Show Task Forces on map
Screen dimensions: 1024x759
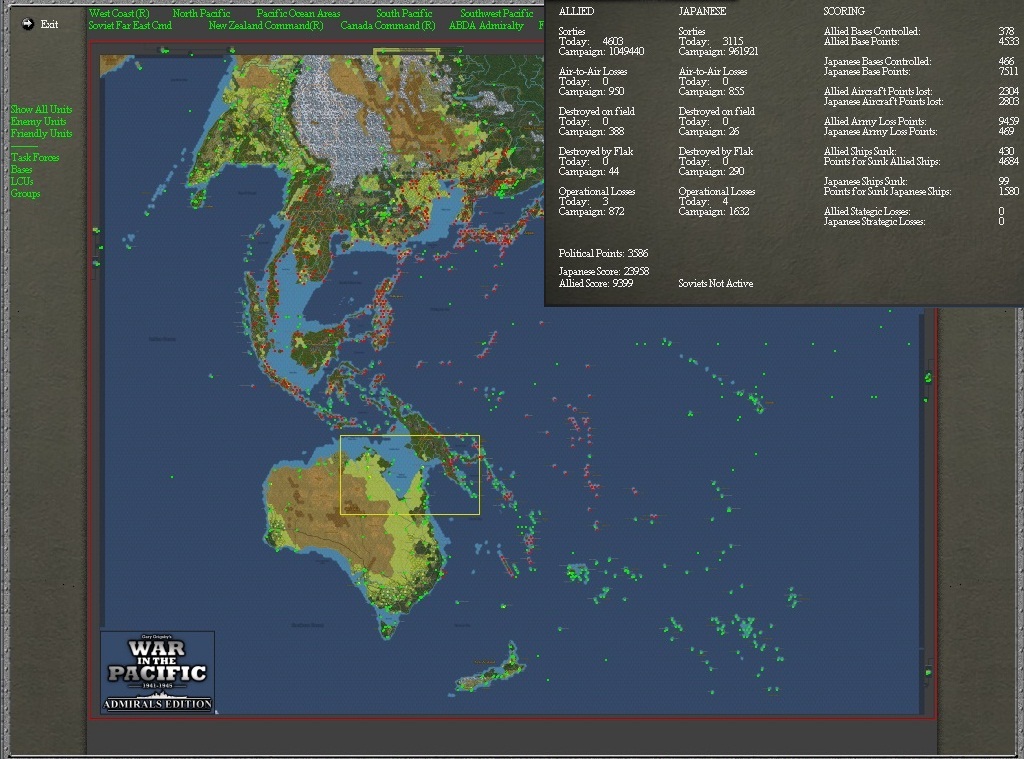point(35,157)
